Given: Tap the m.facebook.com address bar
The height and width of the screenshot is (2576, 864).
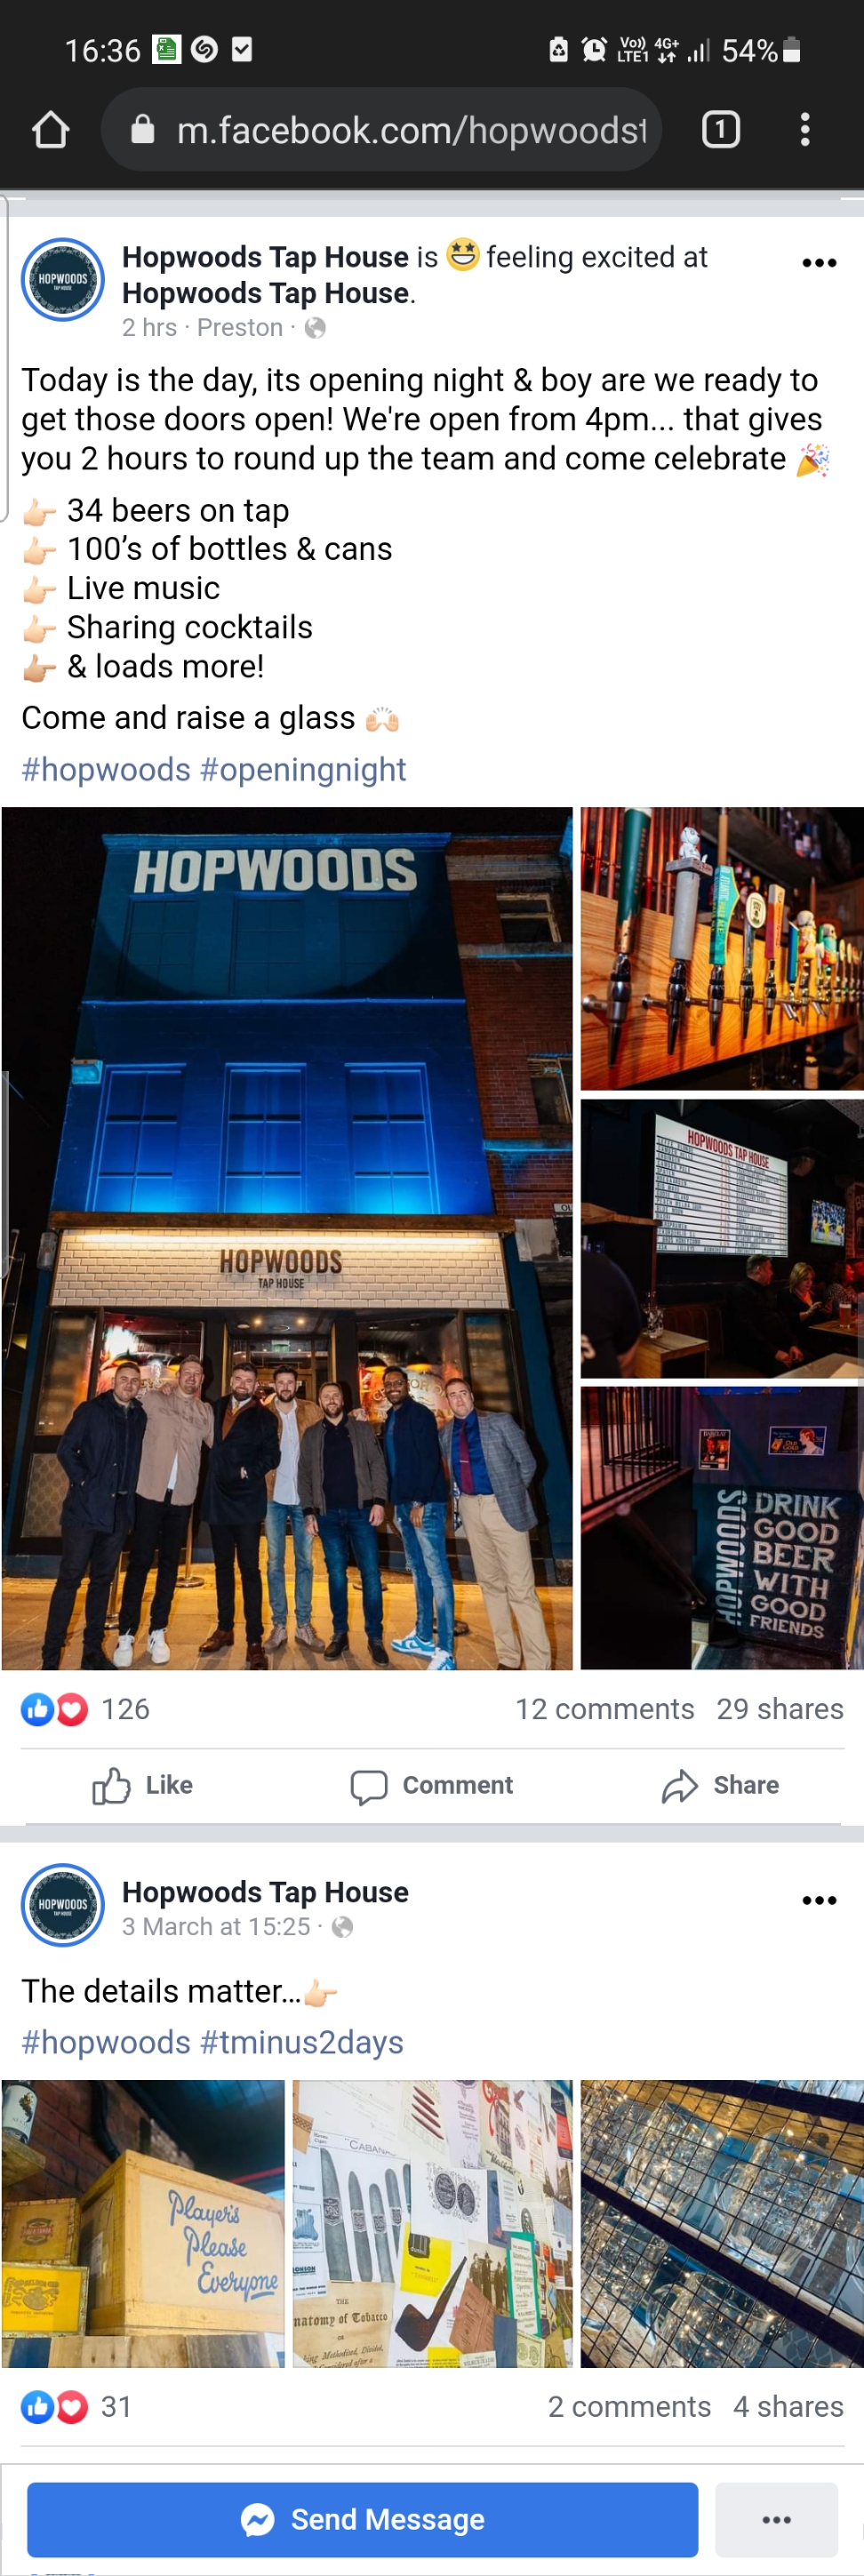Looking at the screenshot, I should point(381,130).
